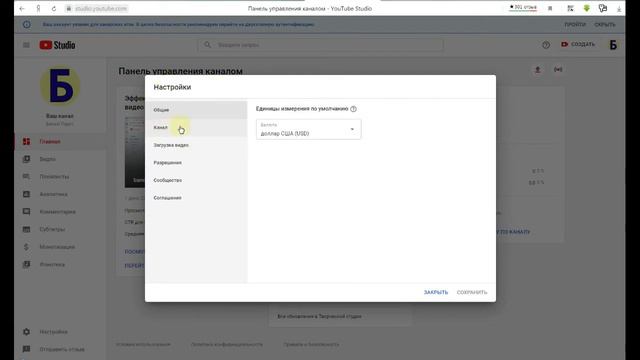Click the Настройки gear icon
Screen dimensions: 640x360
click(x=27, y=332)
